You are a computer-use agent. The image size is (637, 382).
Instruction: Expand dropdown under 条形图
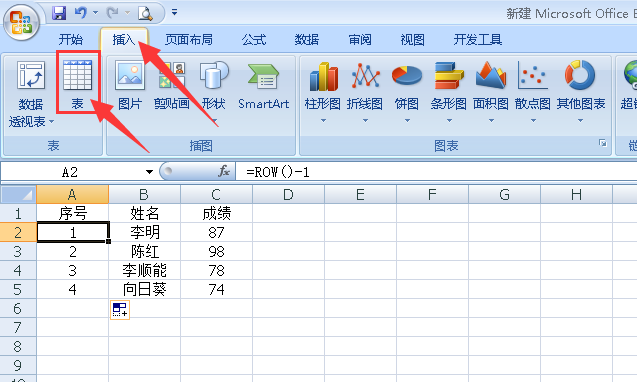pos(449,121)
